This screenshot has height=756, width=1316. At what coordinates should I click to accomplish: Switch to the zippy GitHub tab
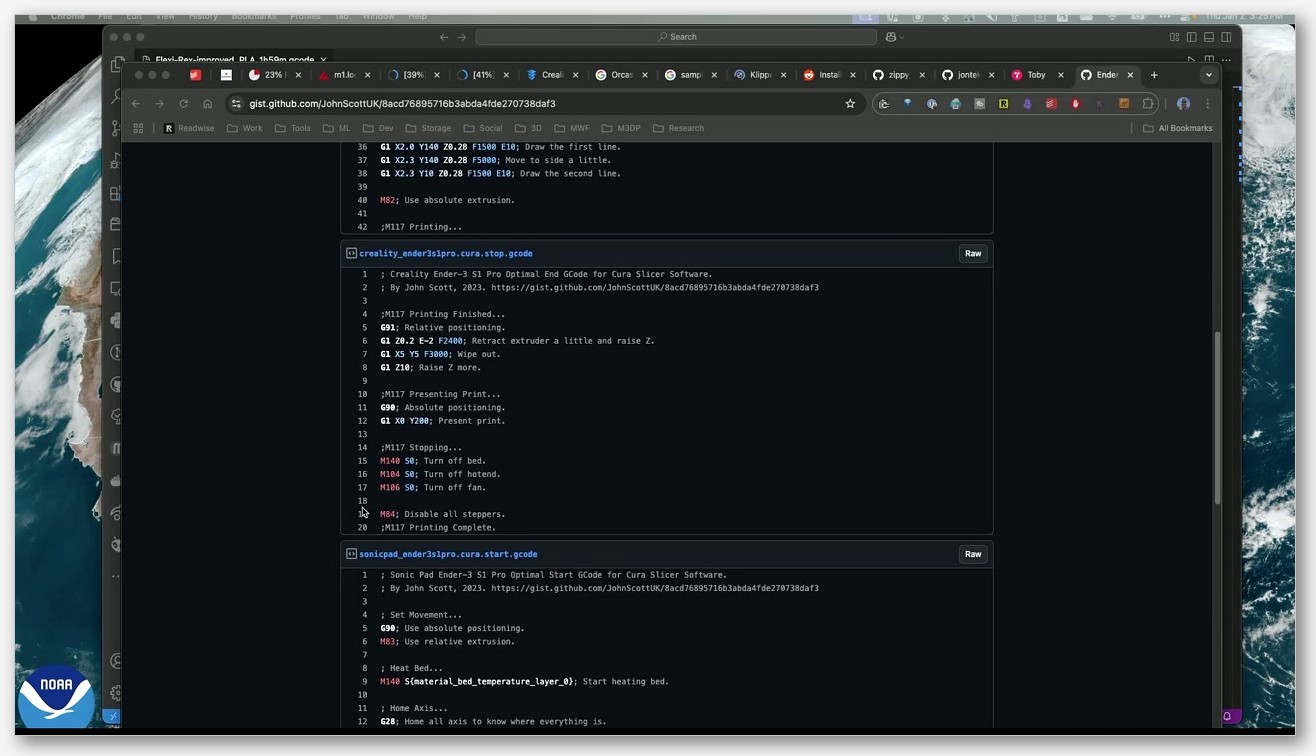pos(898,75)
